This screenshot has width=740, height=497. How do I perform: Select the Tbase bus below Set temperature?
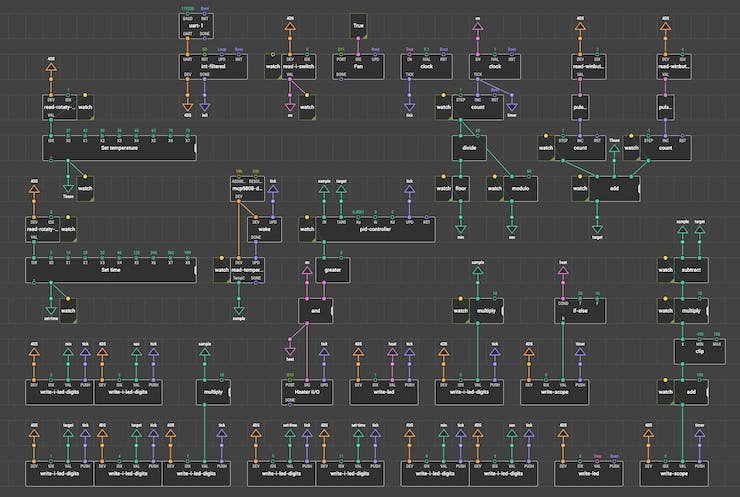click(x=68, y=189)
